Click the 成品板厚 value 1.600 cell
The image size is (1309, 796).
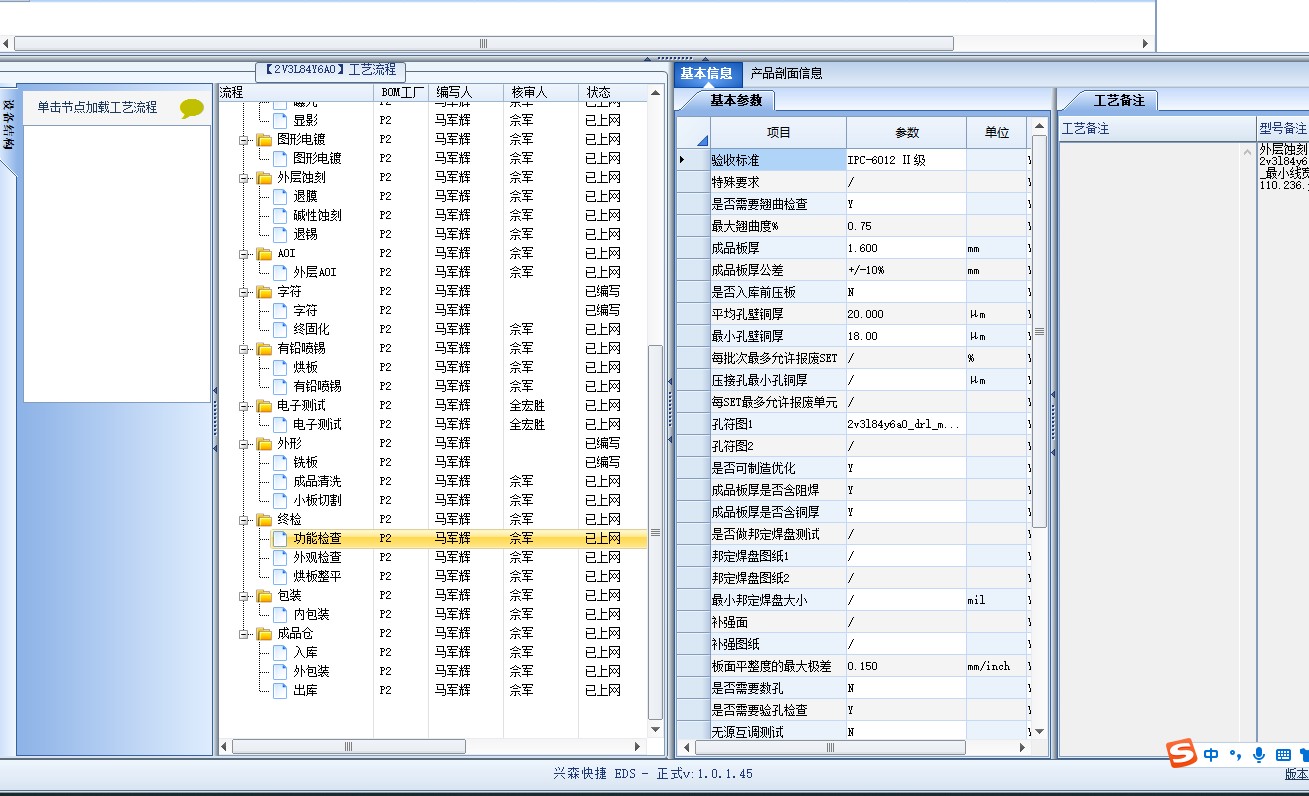tap(906, 248)
